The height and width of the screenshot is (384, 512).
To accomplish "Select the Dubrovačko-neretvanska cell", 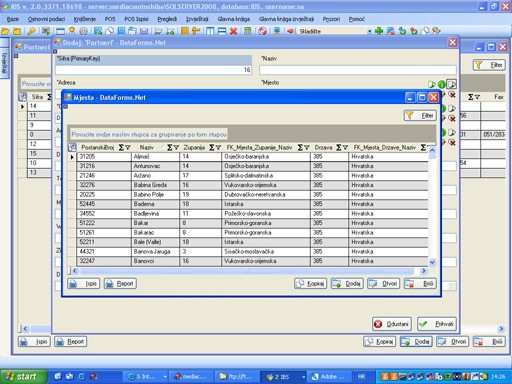I will (266, 195).
